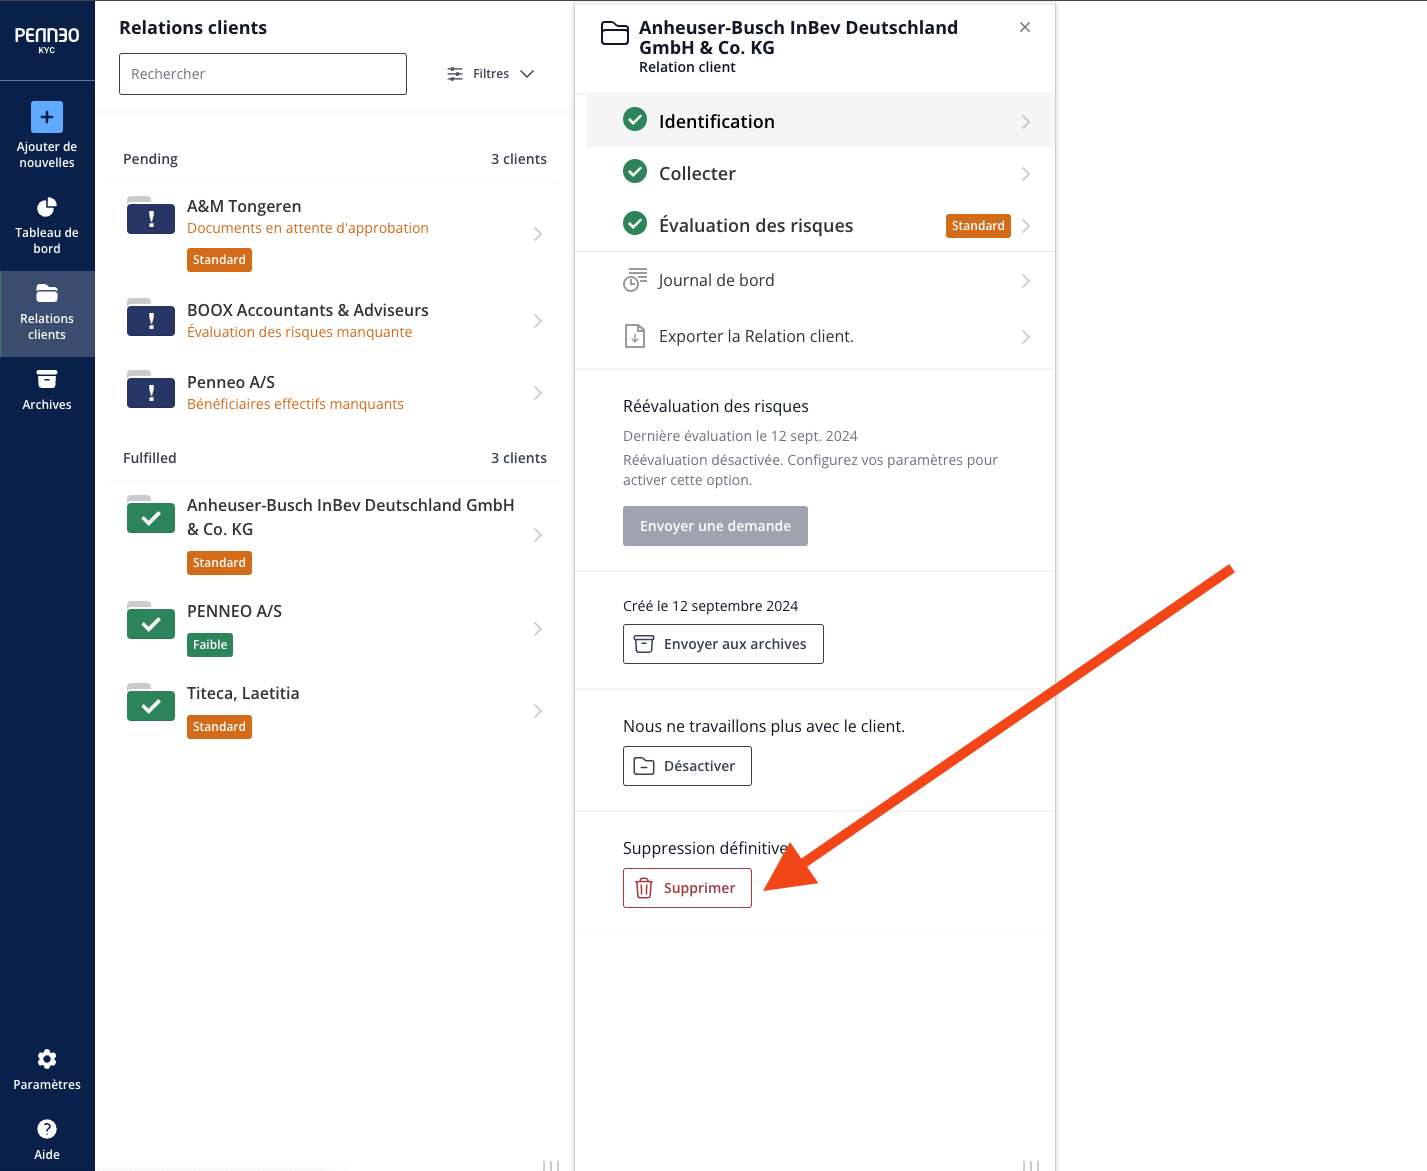Click the Journal de bord clock icon
This screenshot has width=1427, height=1171.
(635, 280)
